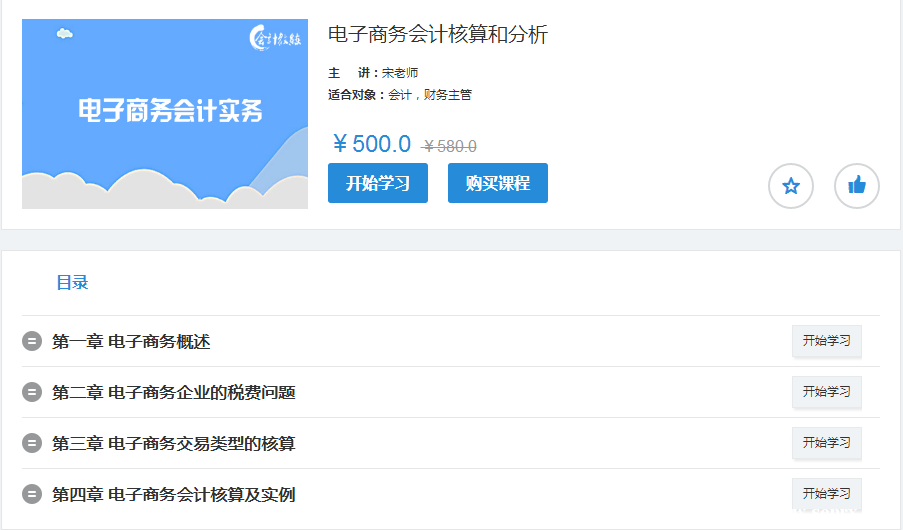Click the star favorite icon
This screenshot has width=903, height=530.
[x=790, y=186]
